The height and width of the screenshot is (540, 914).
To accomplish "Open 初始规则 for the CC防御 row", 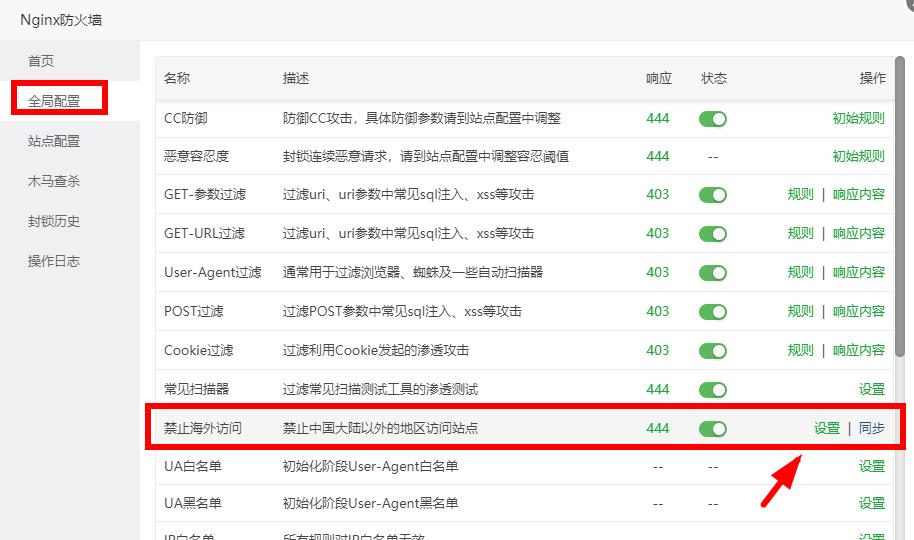I will coord(859,118).
